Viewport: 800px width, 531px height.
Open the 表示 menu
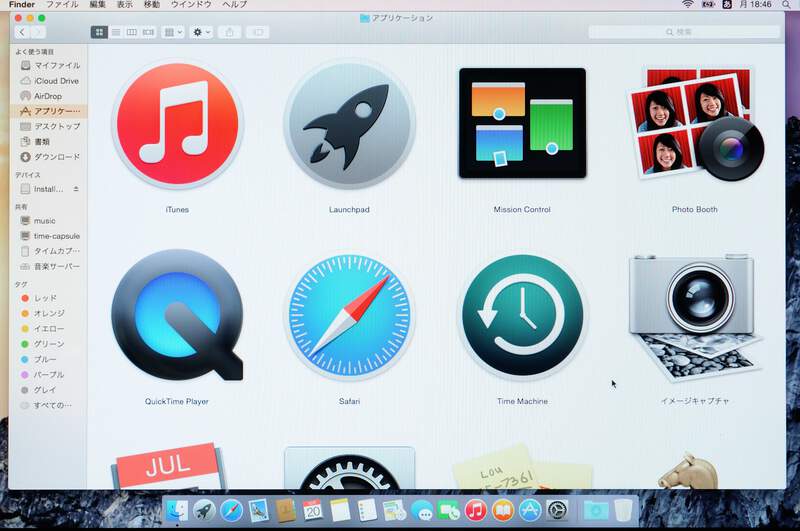click(124, 5)
